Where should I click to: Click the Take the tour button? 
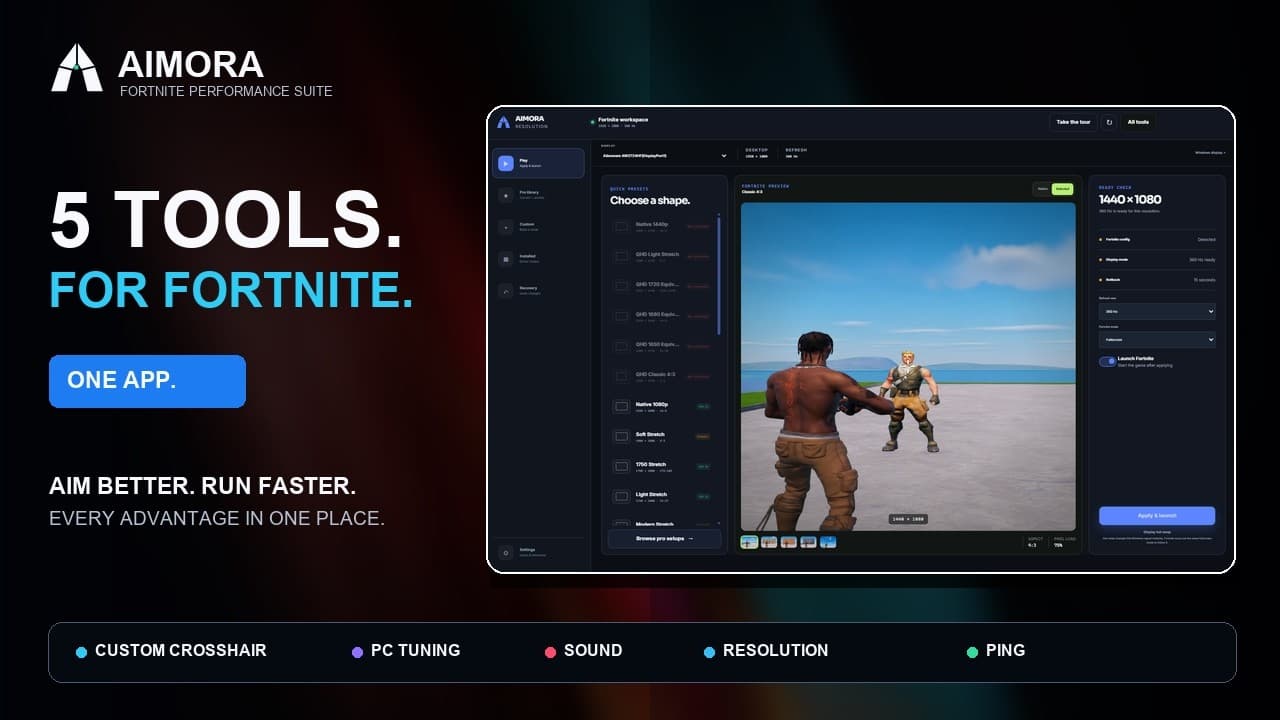1073,122
